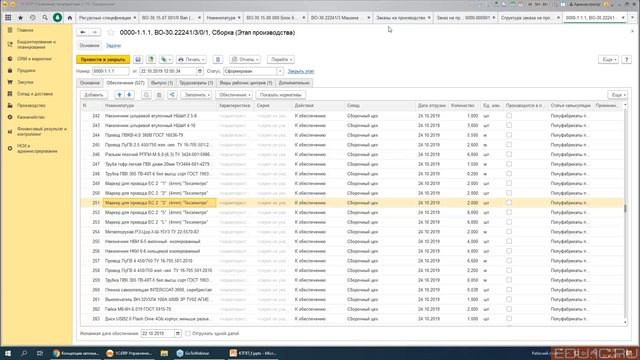Toggle checkbox in row 244
This screenshot has width=640, height=360.
point(509,135)
